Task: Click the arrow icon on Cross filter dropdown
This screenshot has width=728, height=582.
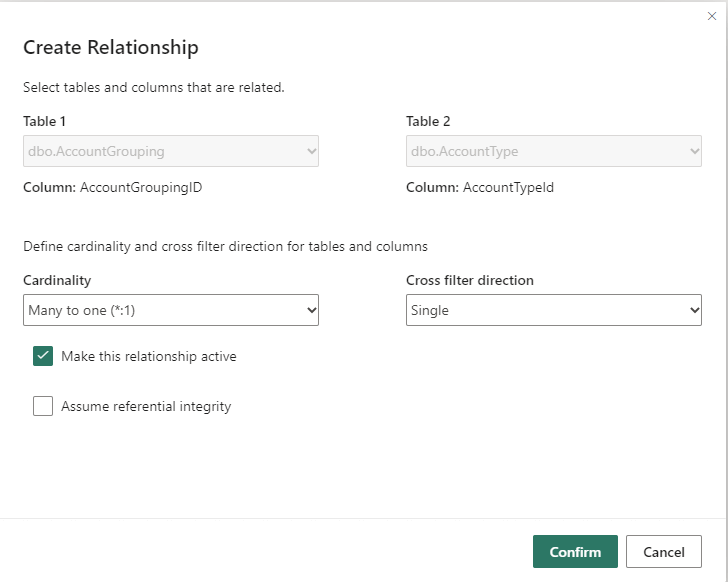Action: coord(693,310)
